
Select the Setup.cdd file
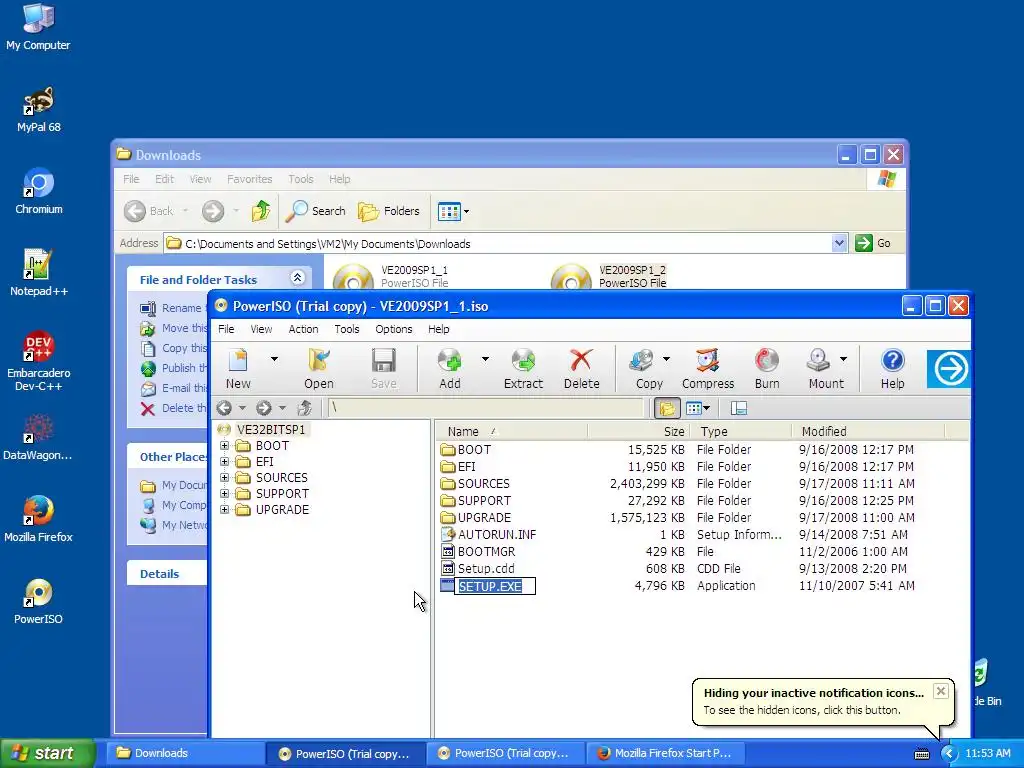486,569
